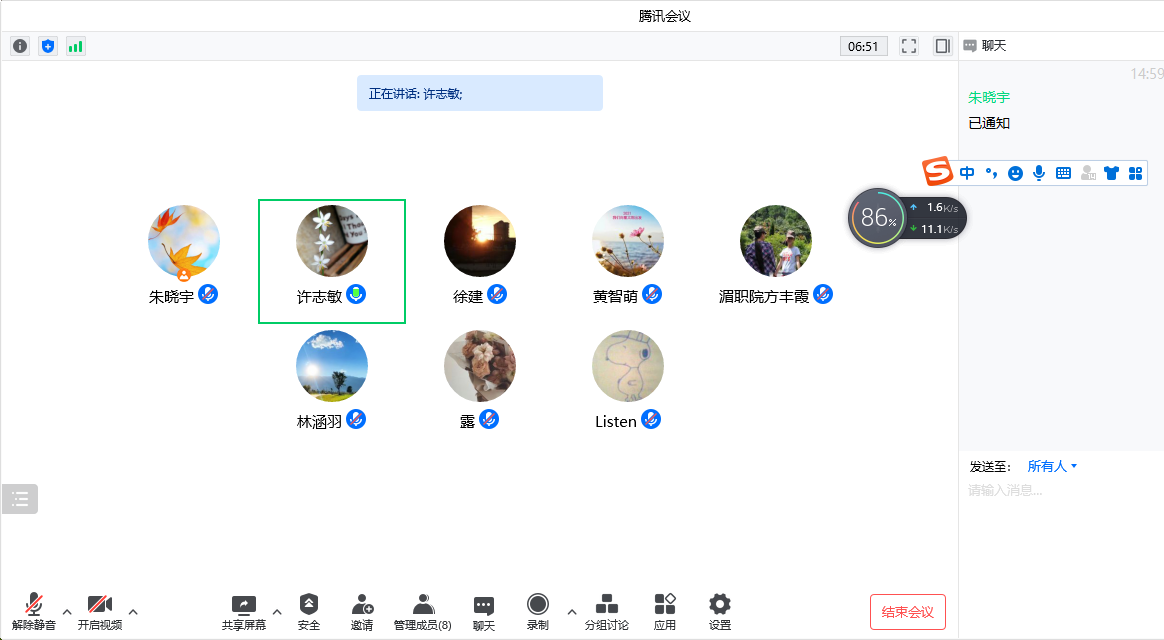1164x640 pixels.
Task: Click the chat message input field
Action: 1060,491
